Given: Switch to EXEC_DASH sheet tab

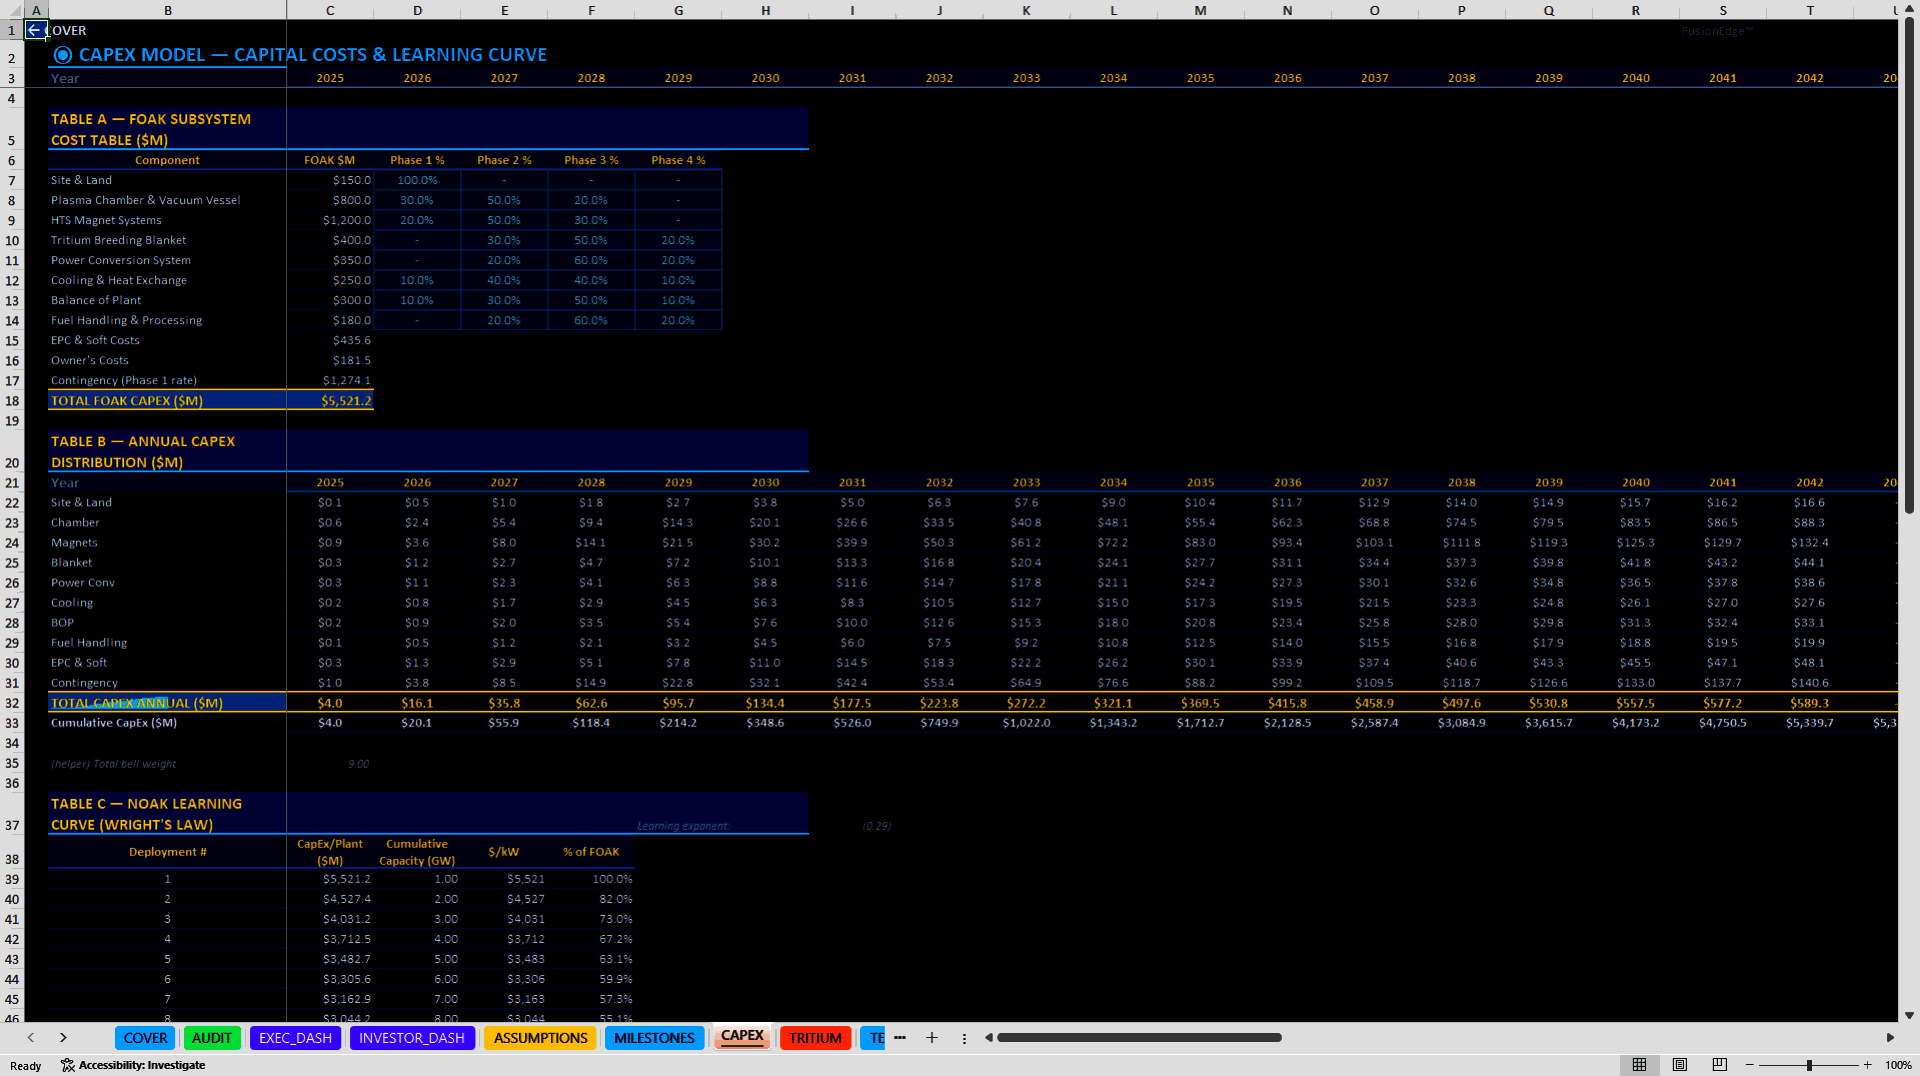Looking at the screenshot, I should coord(295,1038).
